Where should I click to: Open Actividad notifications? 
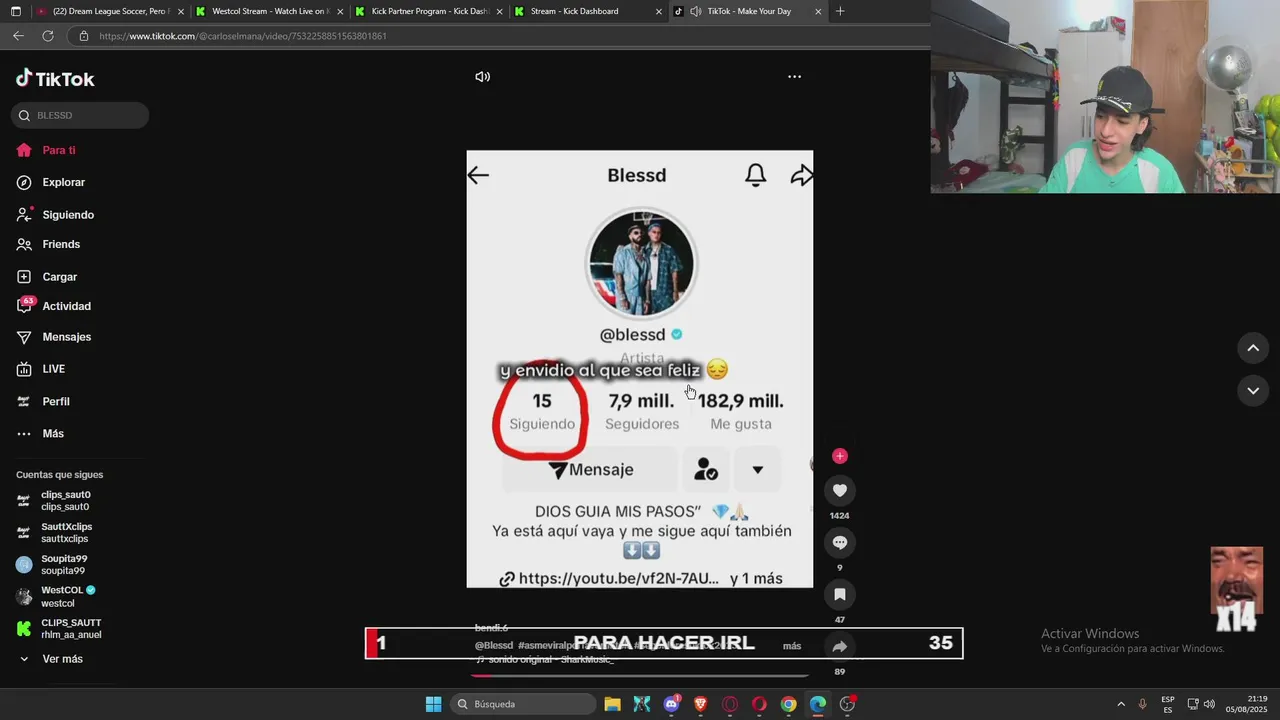point(54,306)
